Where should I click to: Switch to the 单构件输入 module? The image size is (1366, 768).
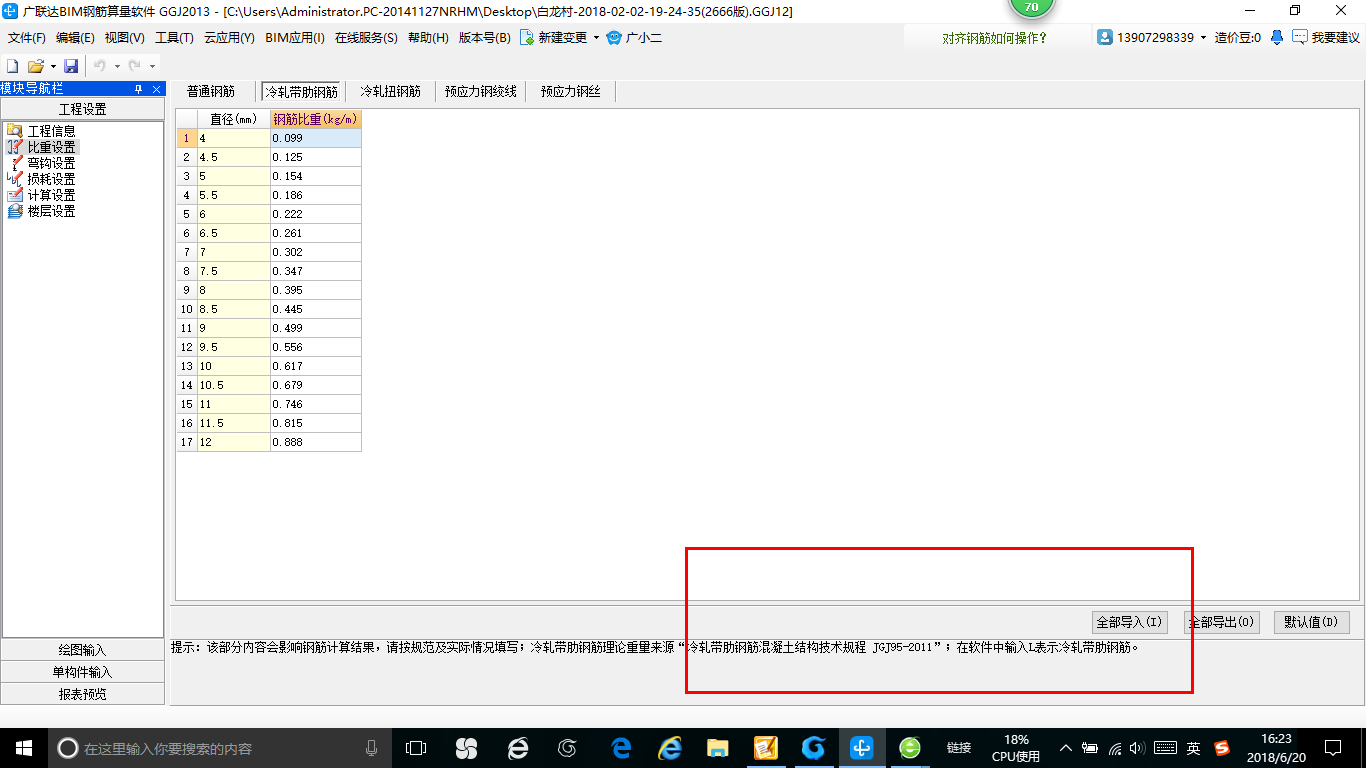coord(82,672)
